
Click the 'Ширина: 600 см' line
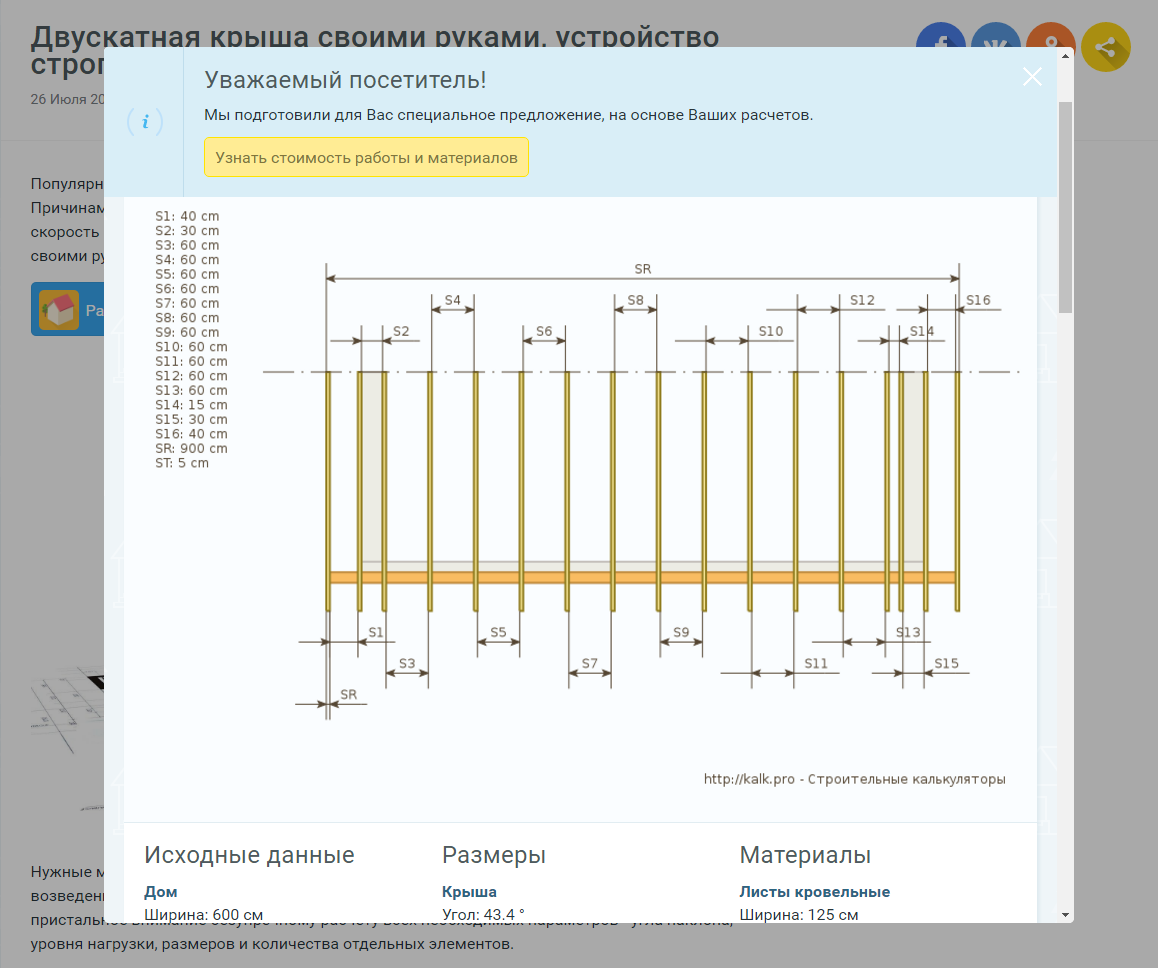click(203, 914)
